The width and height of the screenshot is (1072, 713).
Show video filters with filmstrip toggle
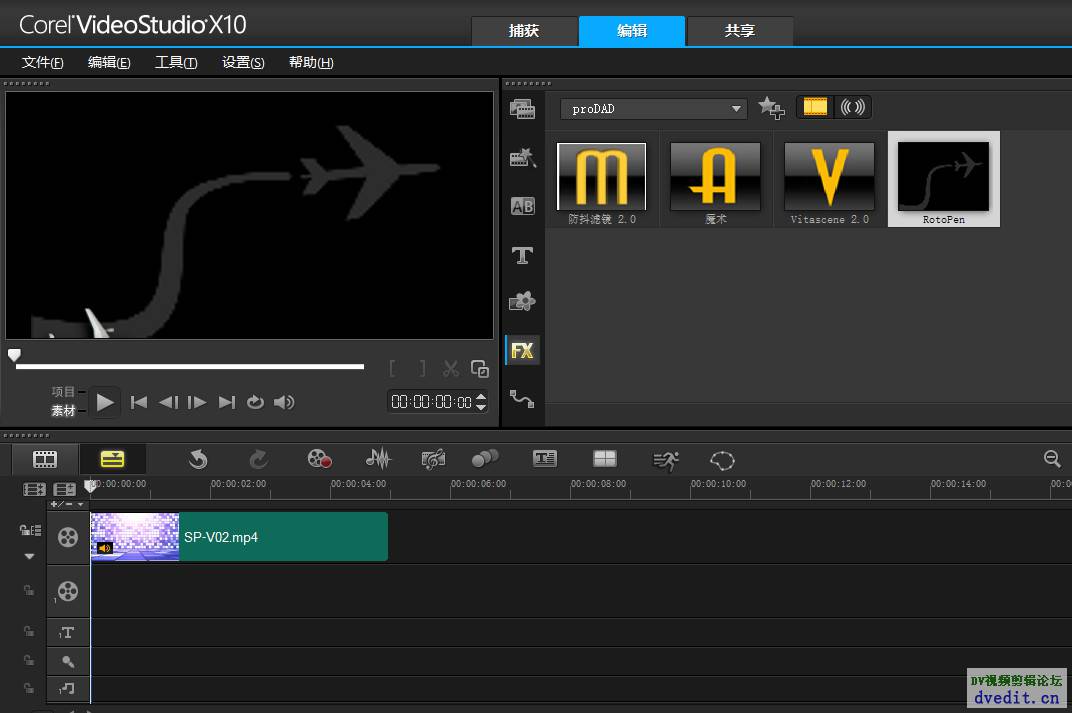pos(815,107)
